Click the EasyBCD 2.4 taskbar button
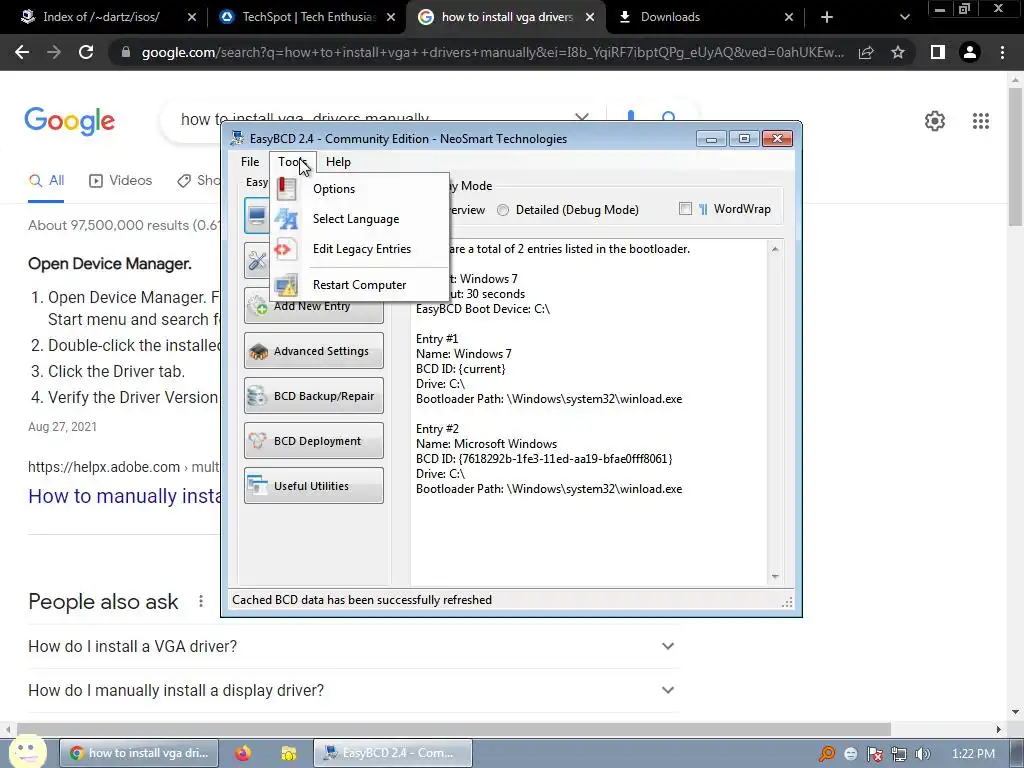Image resolution: width=1024 pixels, height=768 pixels. coord(392,753)
